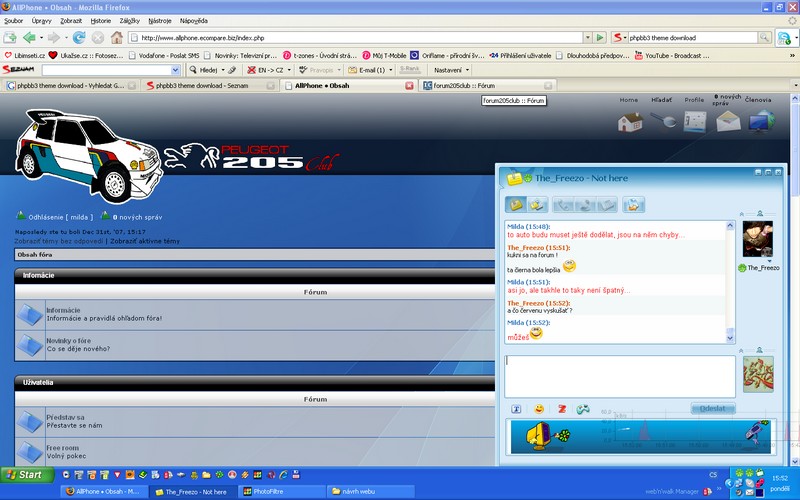Screen dimensions: 800x500
Task: Click the chat conversation vertical scrollbar
Action: click(730, 280)
